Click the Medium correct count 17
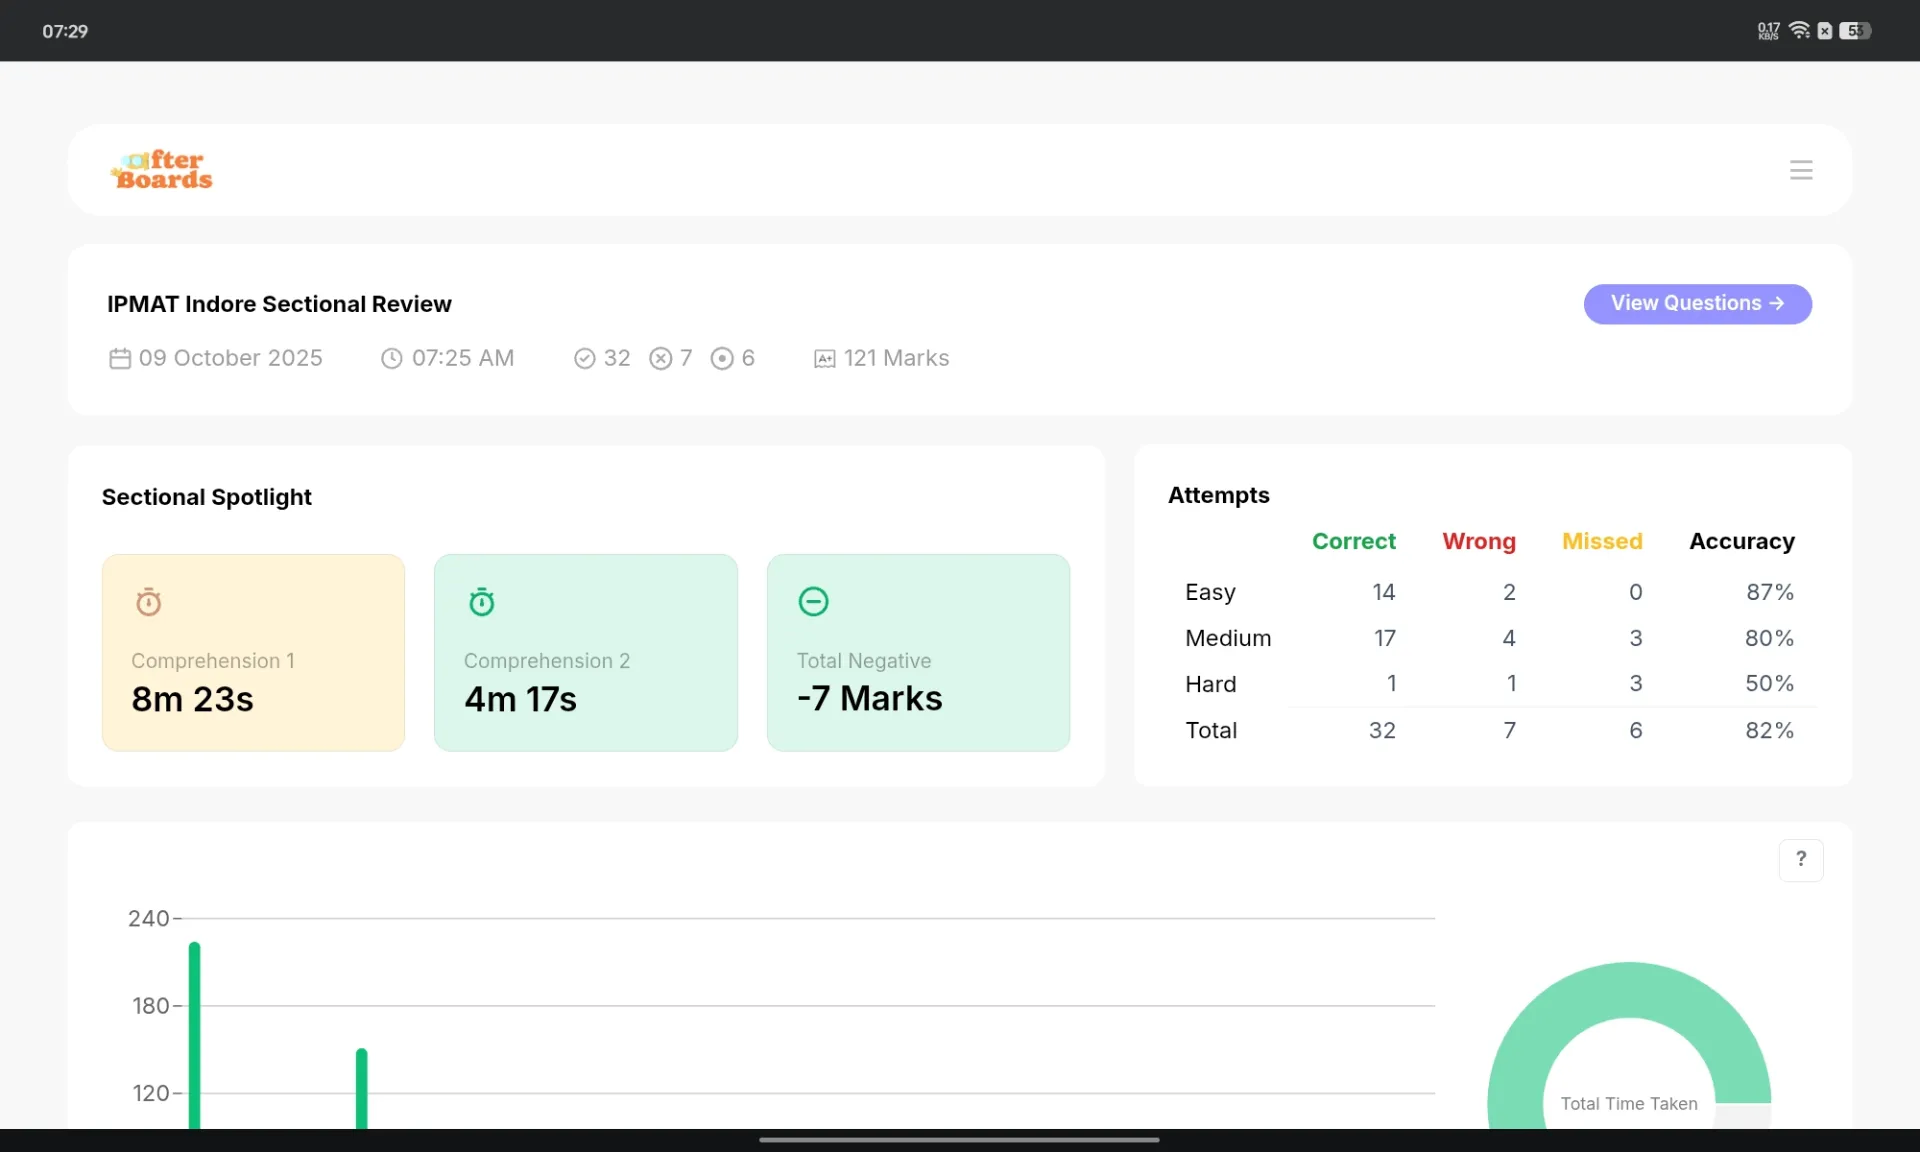 [1385, 638]
